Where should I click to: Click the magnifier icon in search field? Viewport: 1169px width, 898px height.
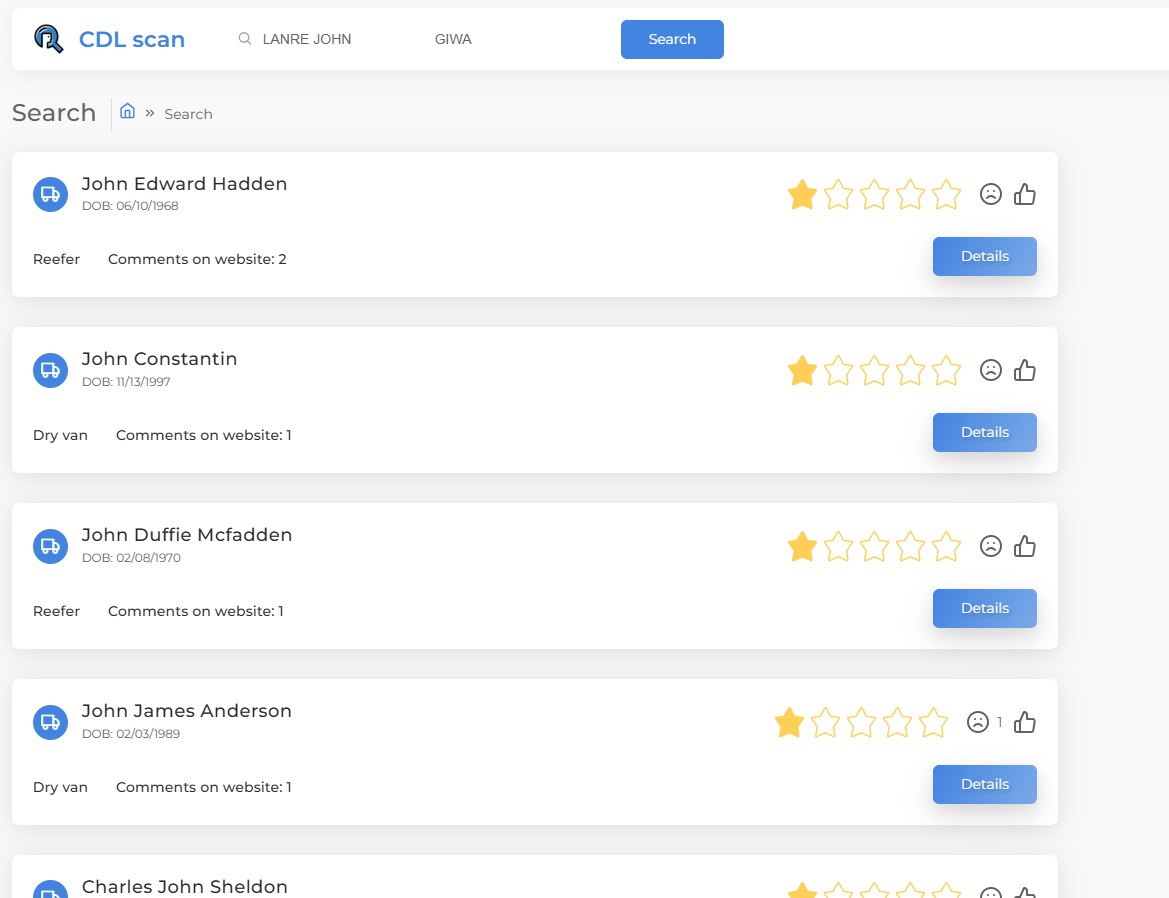(x=244, y=39)
